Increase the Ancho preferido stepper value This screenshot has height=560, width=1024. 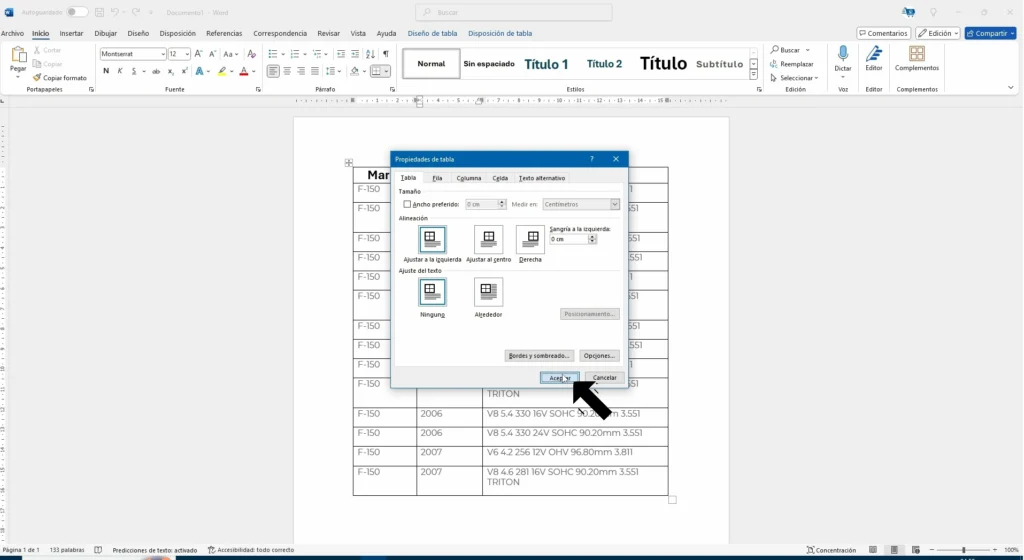[502, 202]
